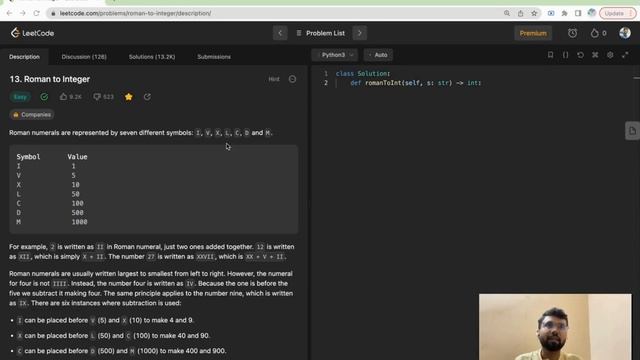Open the Python3 language dropdown
This screenshot has width=640, height=360.
tap(336, 55)
